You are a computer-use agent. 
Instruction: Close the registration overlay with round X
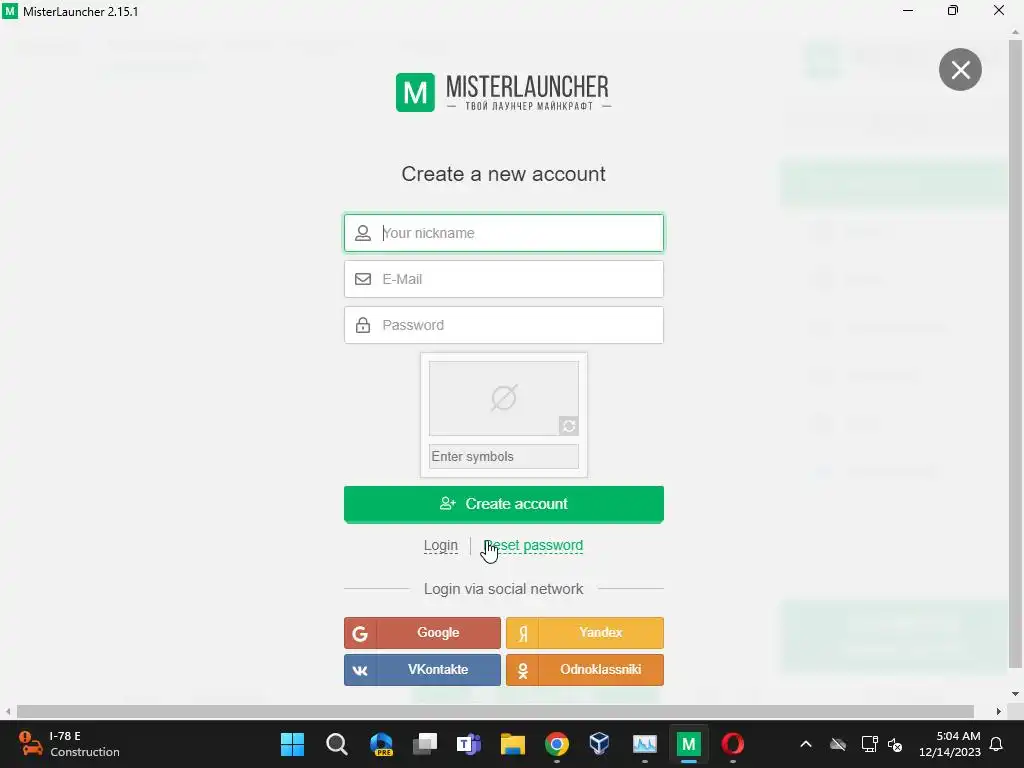(x=960, y=69)
